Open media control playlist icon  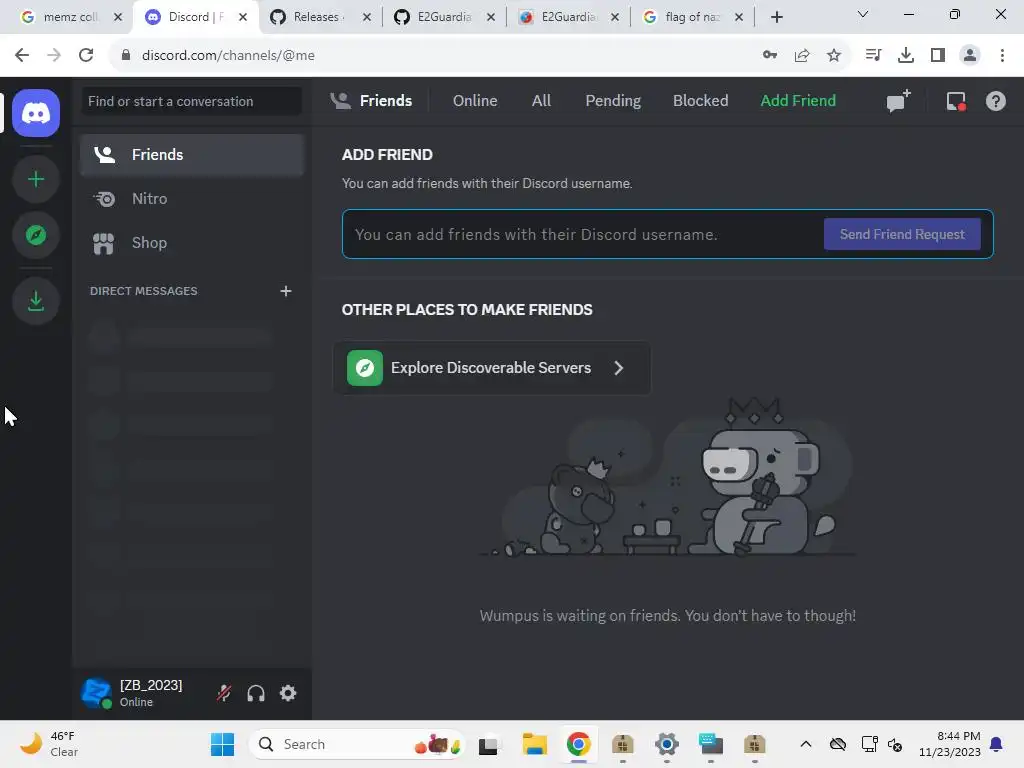pos(873,56)
